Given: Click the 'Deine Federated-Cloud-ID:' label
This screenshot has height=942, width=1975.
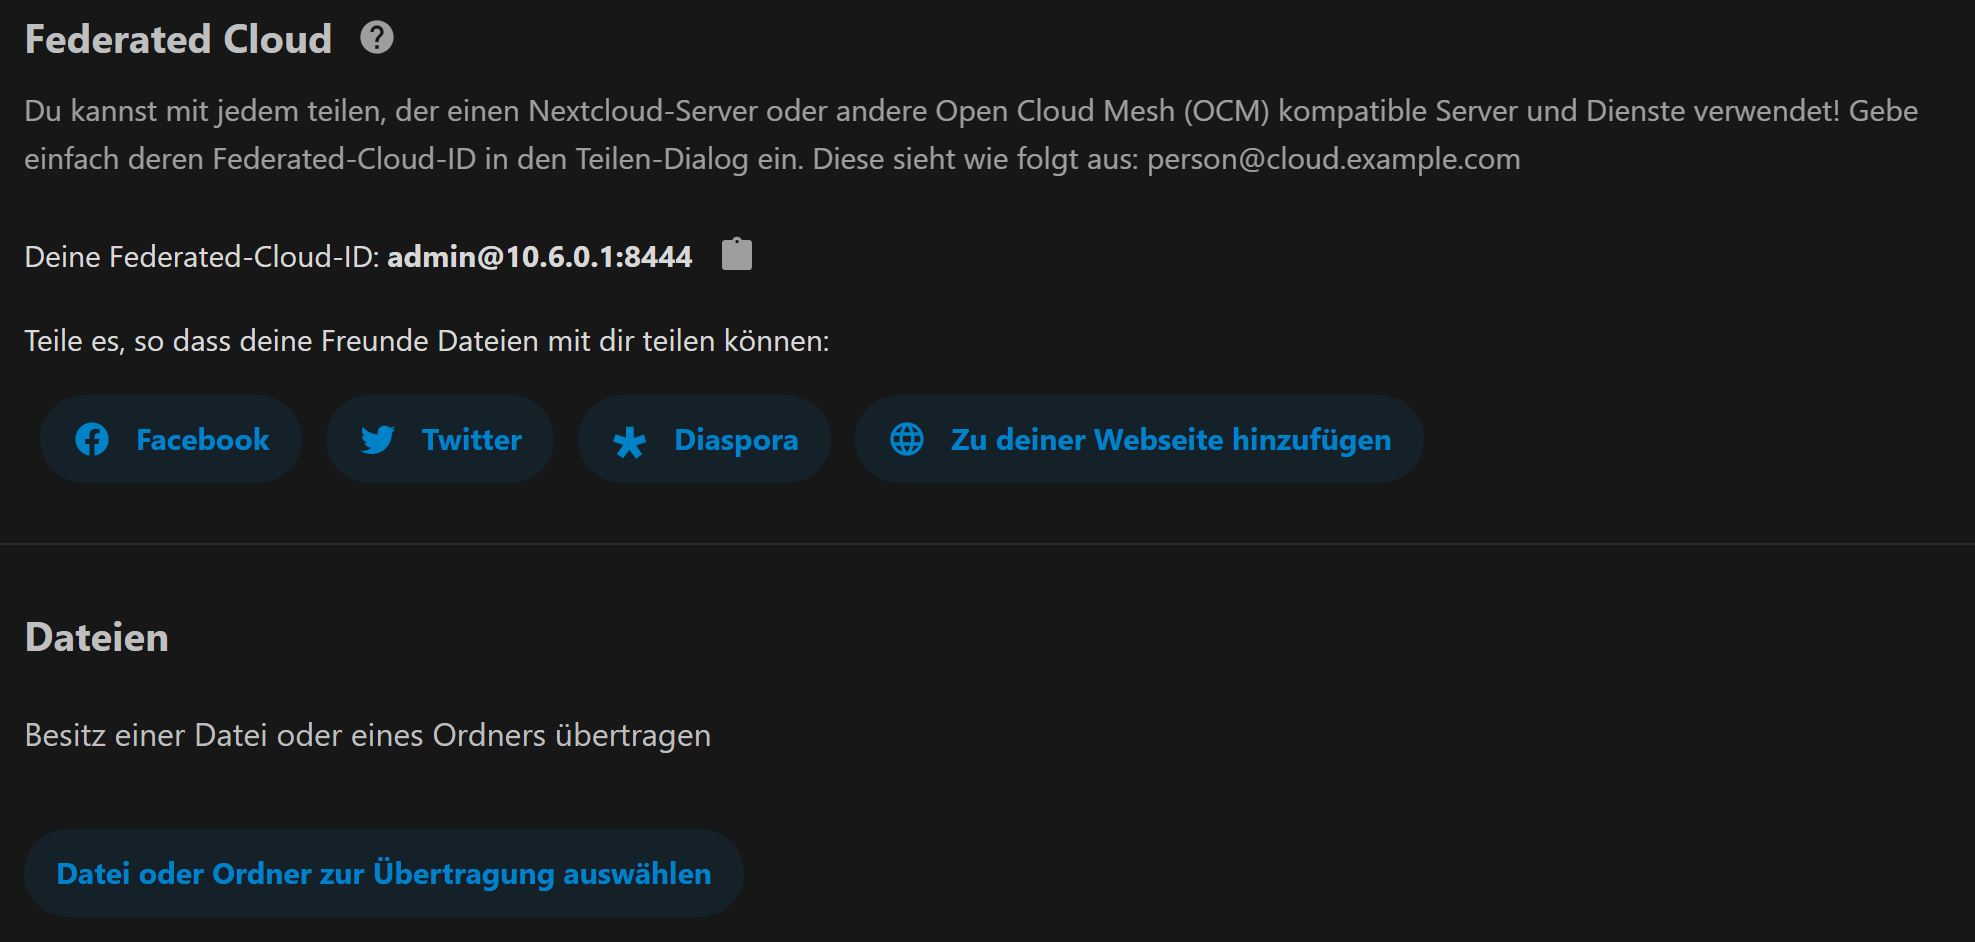Looking at the screenshot, I should click(202, 257).
